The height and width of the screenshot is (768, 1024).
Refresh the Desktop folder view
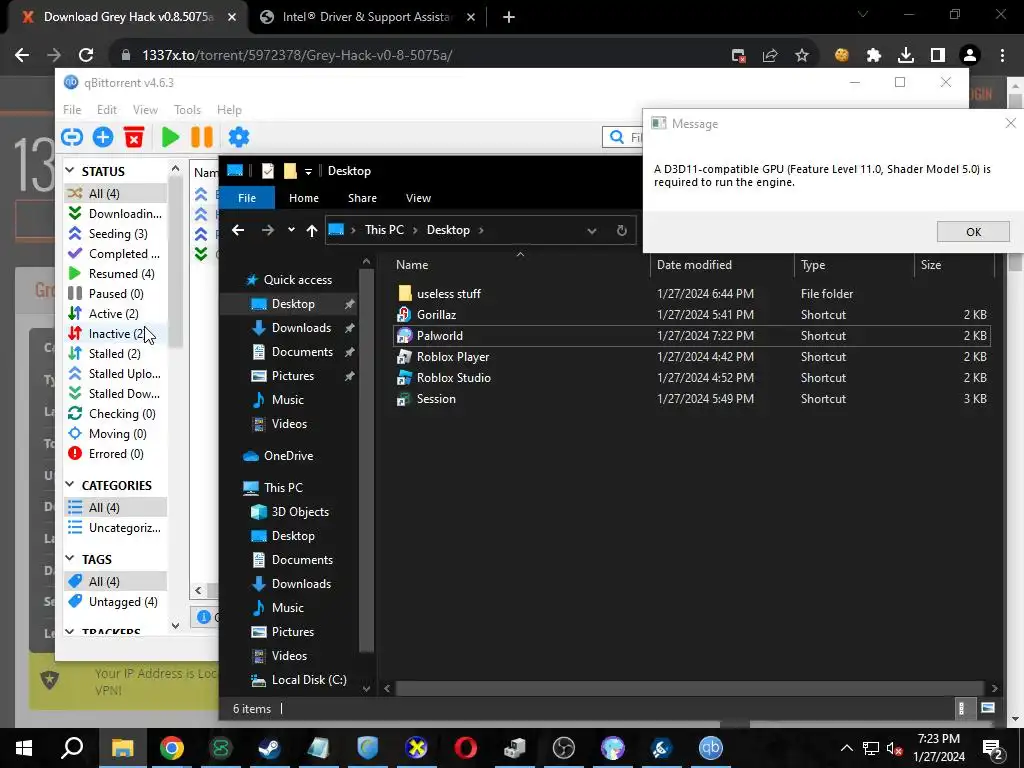click(x=622, y=231)
